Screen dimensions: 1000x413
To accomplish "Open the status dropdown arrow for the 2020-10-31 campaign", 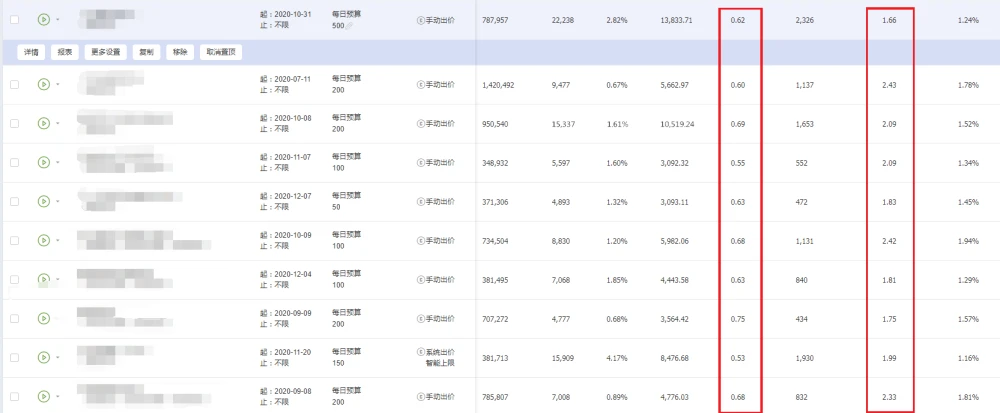I will coord(57,20).
